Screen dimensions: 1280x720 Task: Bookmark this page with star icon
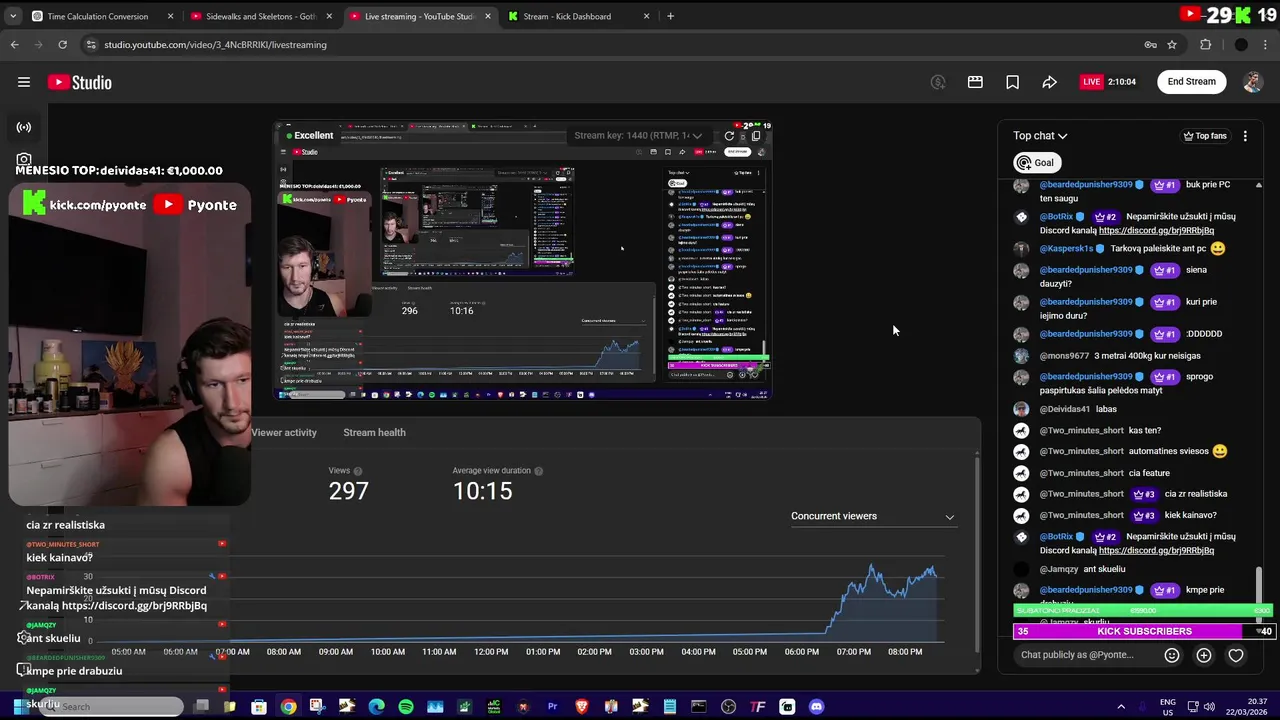pos(1172,44)
